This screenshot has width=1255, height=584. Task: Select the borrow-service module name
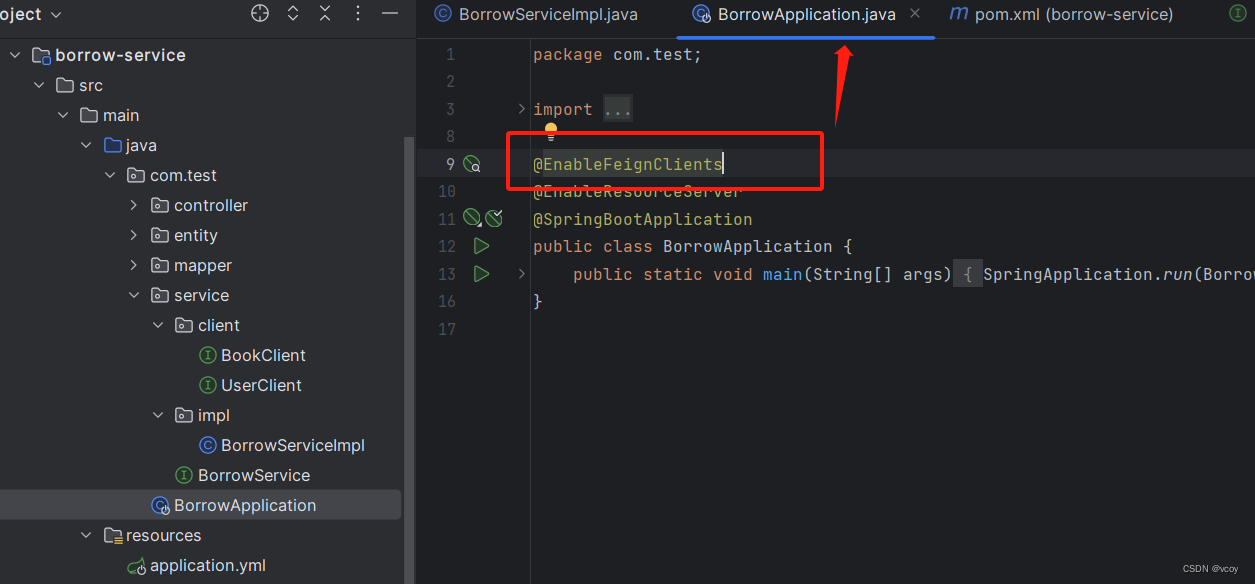click(120, 55)
